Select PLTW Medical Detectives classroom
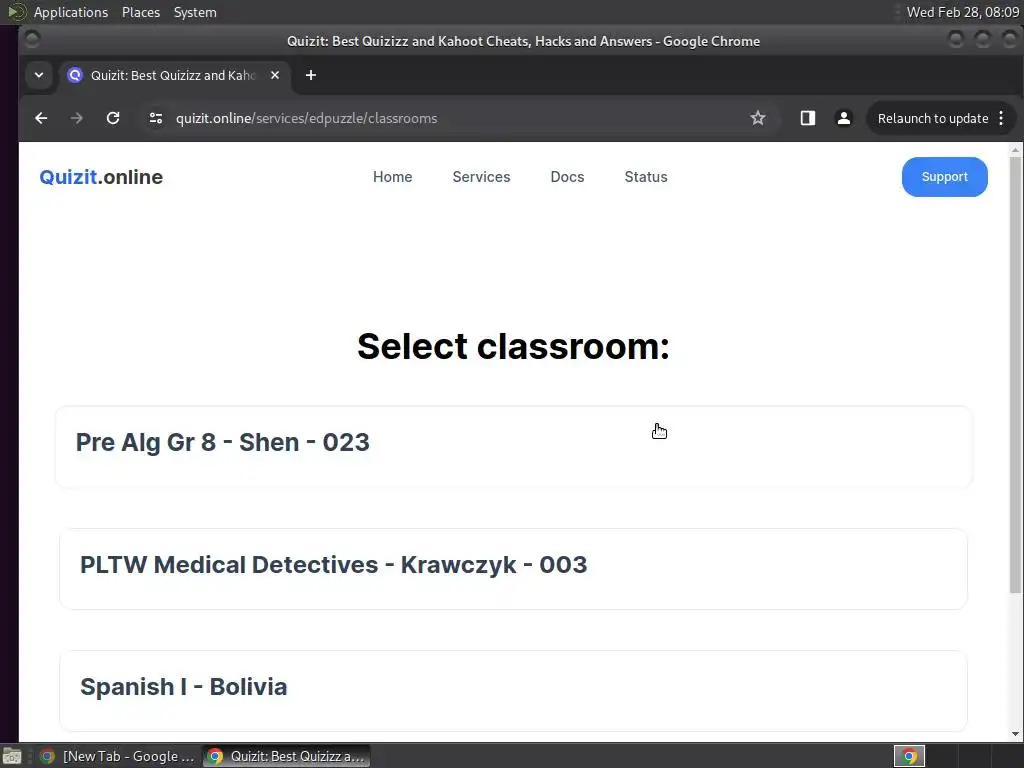This screenshot has height=768, width=1024. [x=513, y=569]
